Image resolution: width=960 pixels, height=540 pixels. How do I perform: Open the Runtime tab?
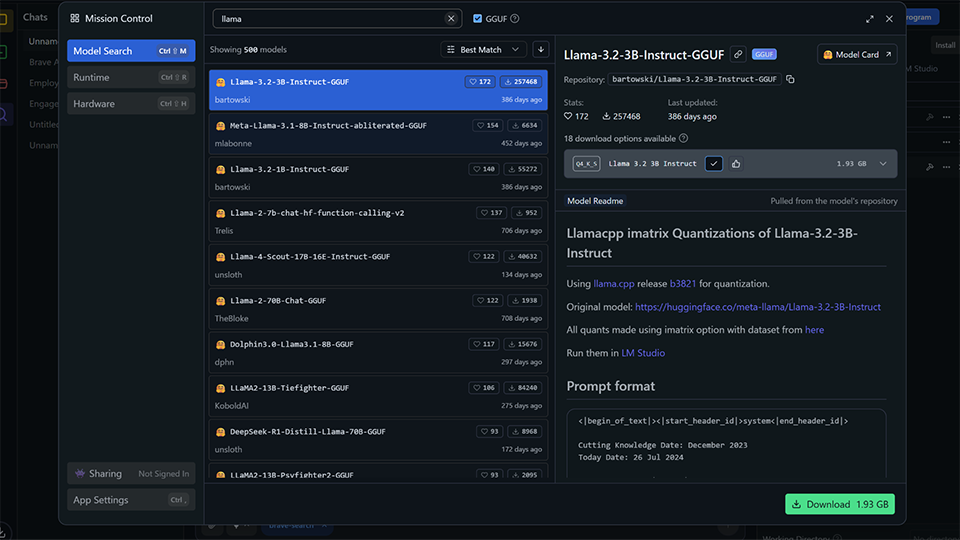click(131, 77)
